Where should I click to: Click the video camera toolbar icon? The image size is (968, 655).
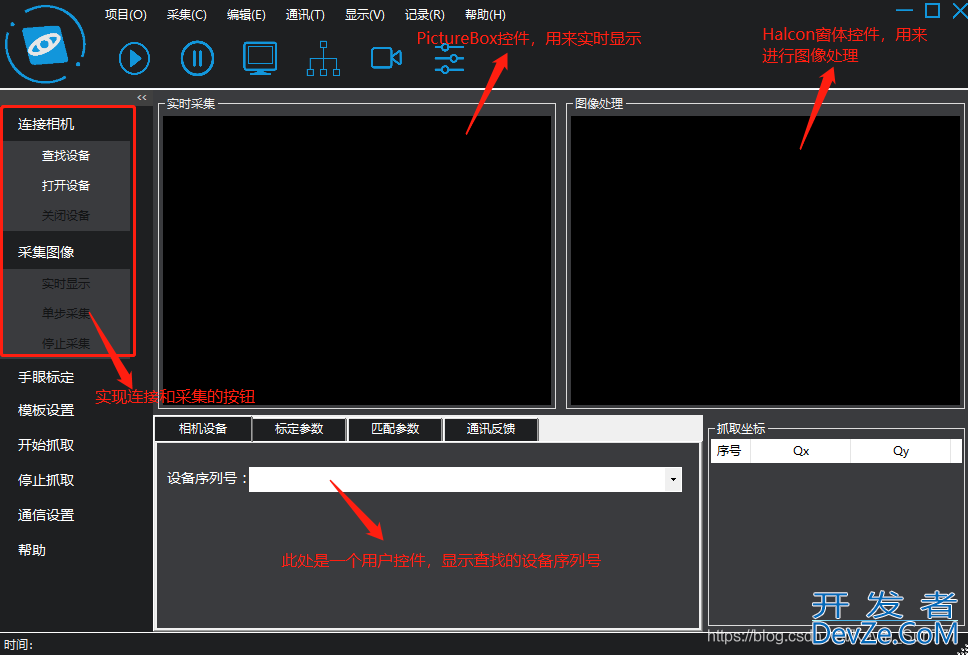(x=386, y=58)
